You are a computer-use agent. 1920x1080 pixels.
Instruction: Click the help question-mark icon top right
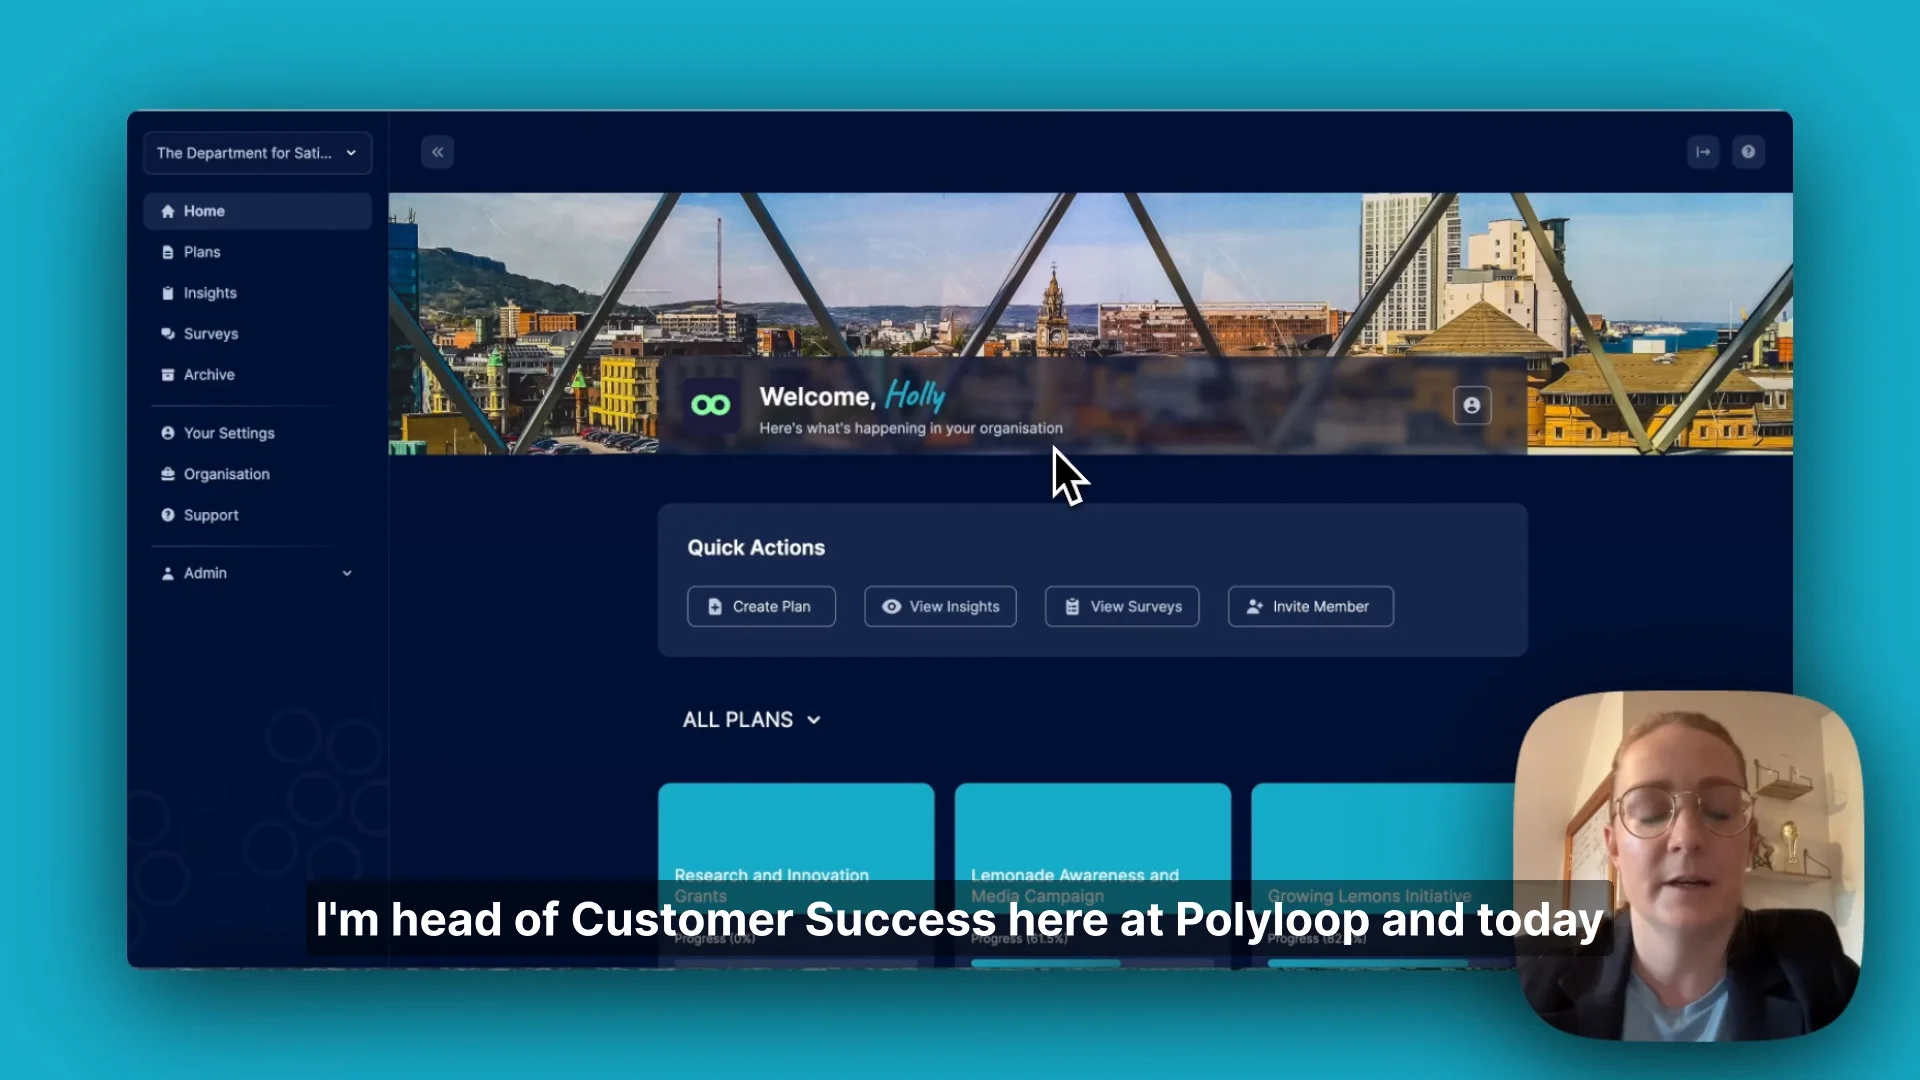coord(1748,152)
